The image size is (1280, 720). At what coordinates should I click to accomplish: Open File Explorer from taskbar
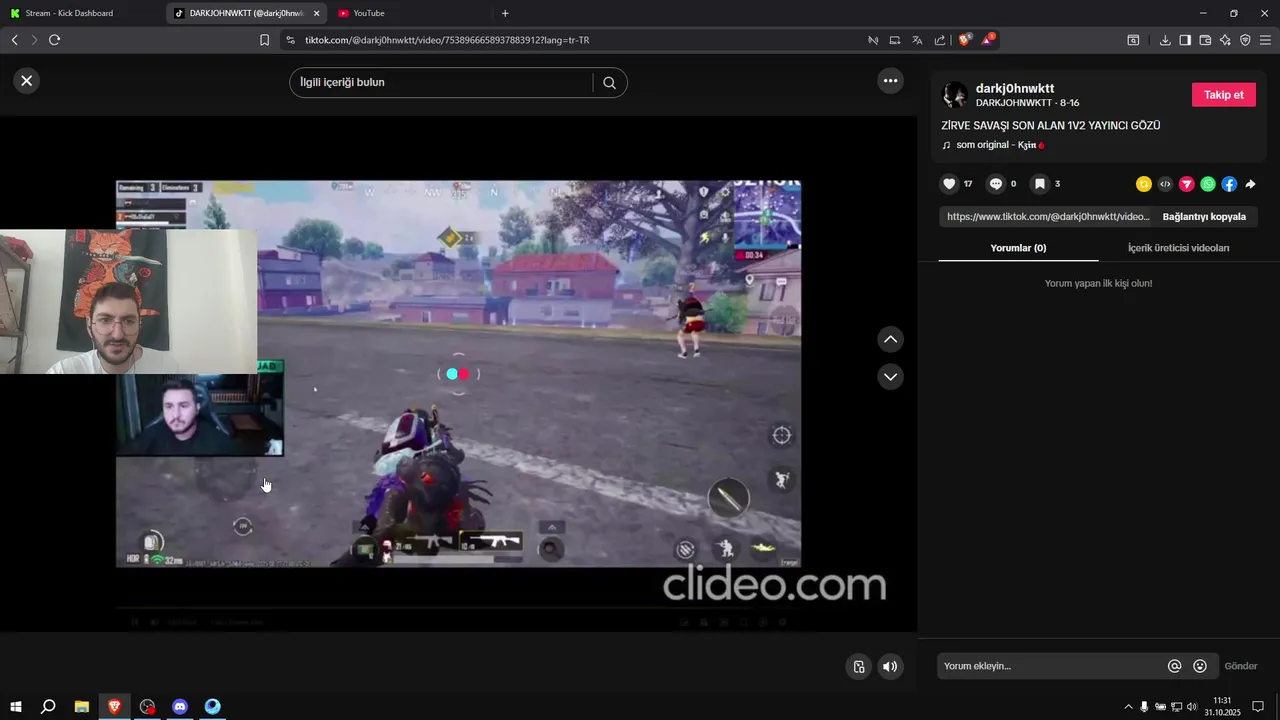coord(82,706)
